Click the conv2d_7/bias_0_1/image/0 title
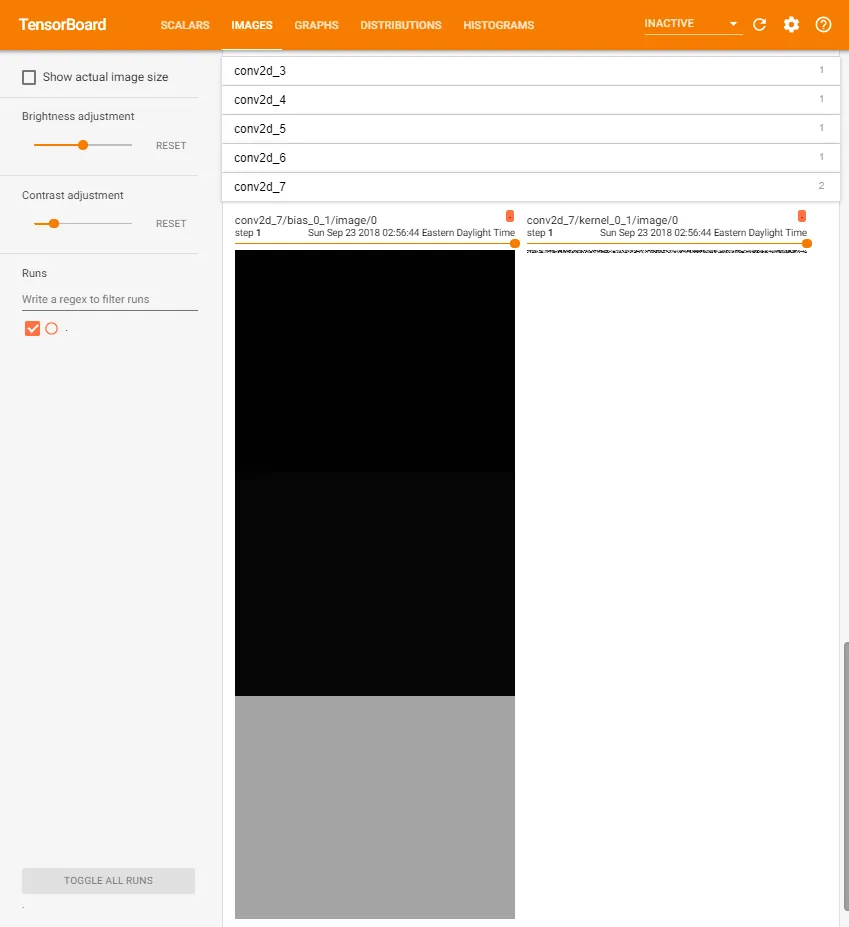This screenshot has width=849, height=927. (306, 220)
